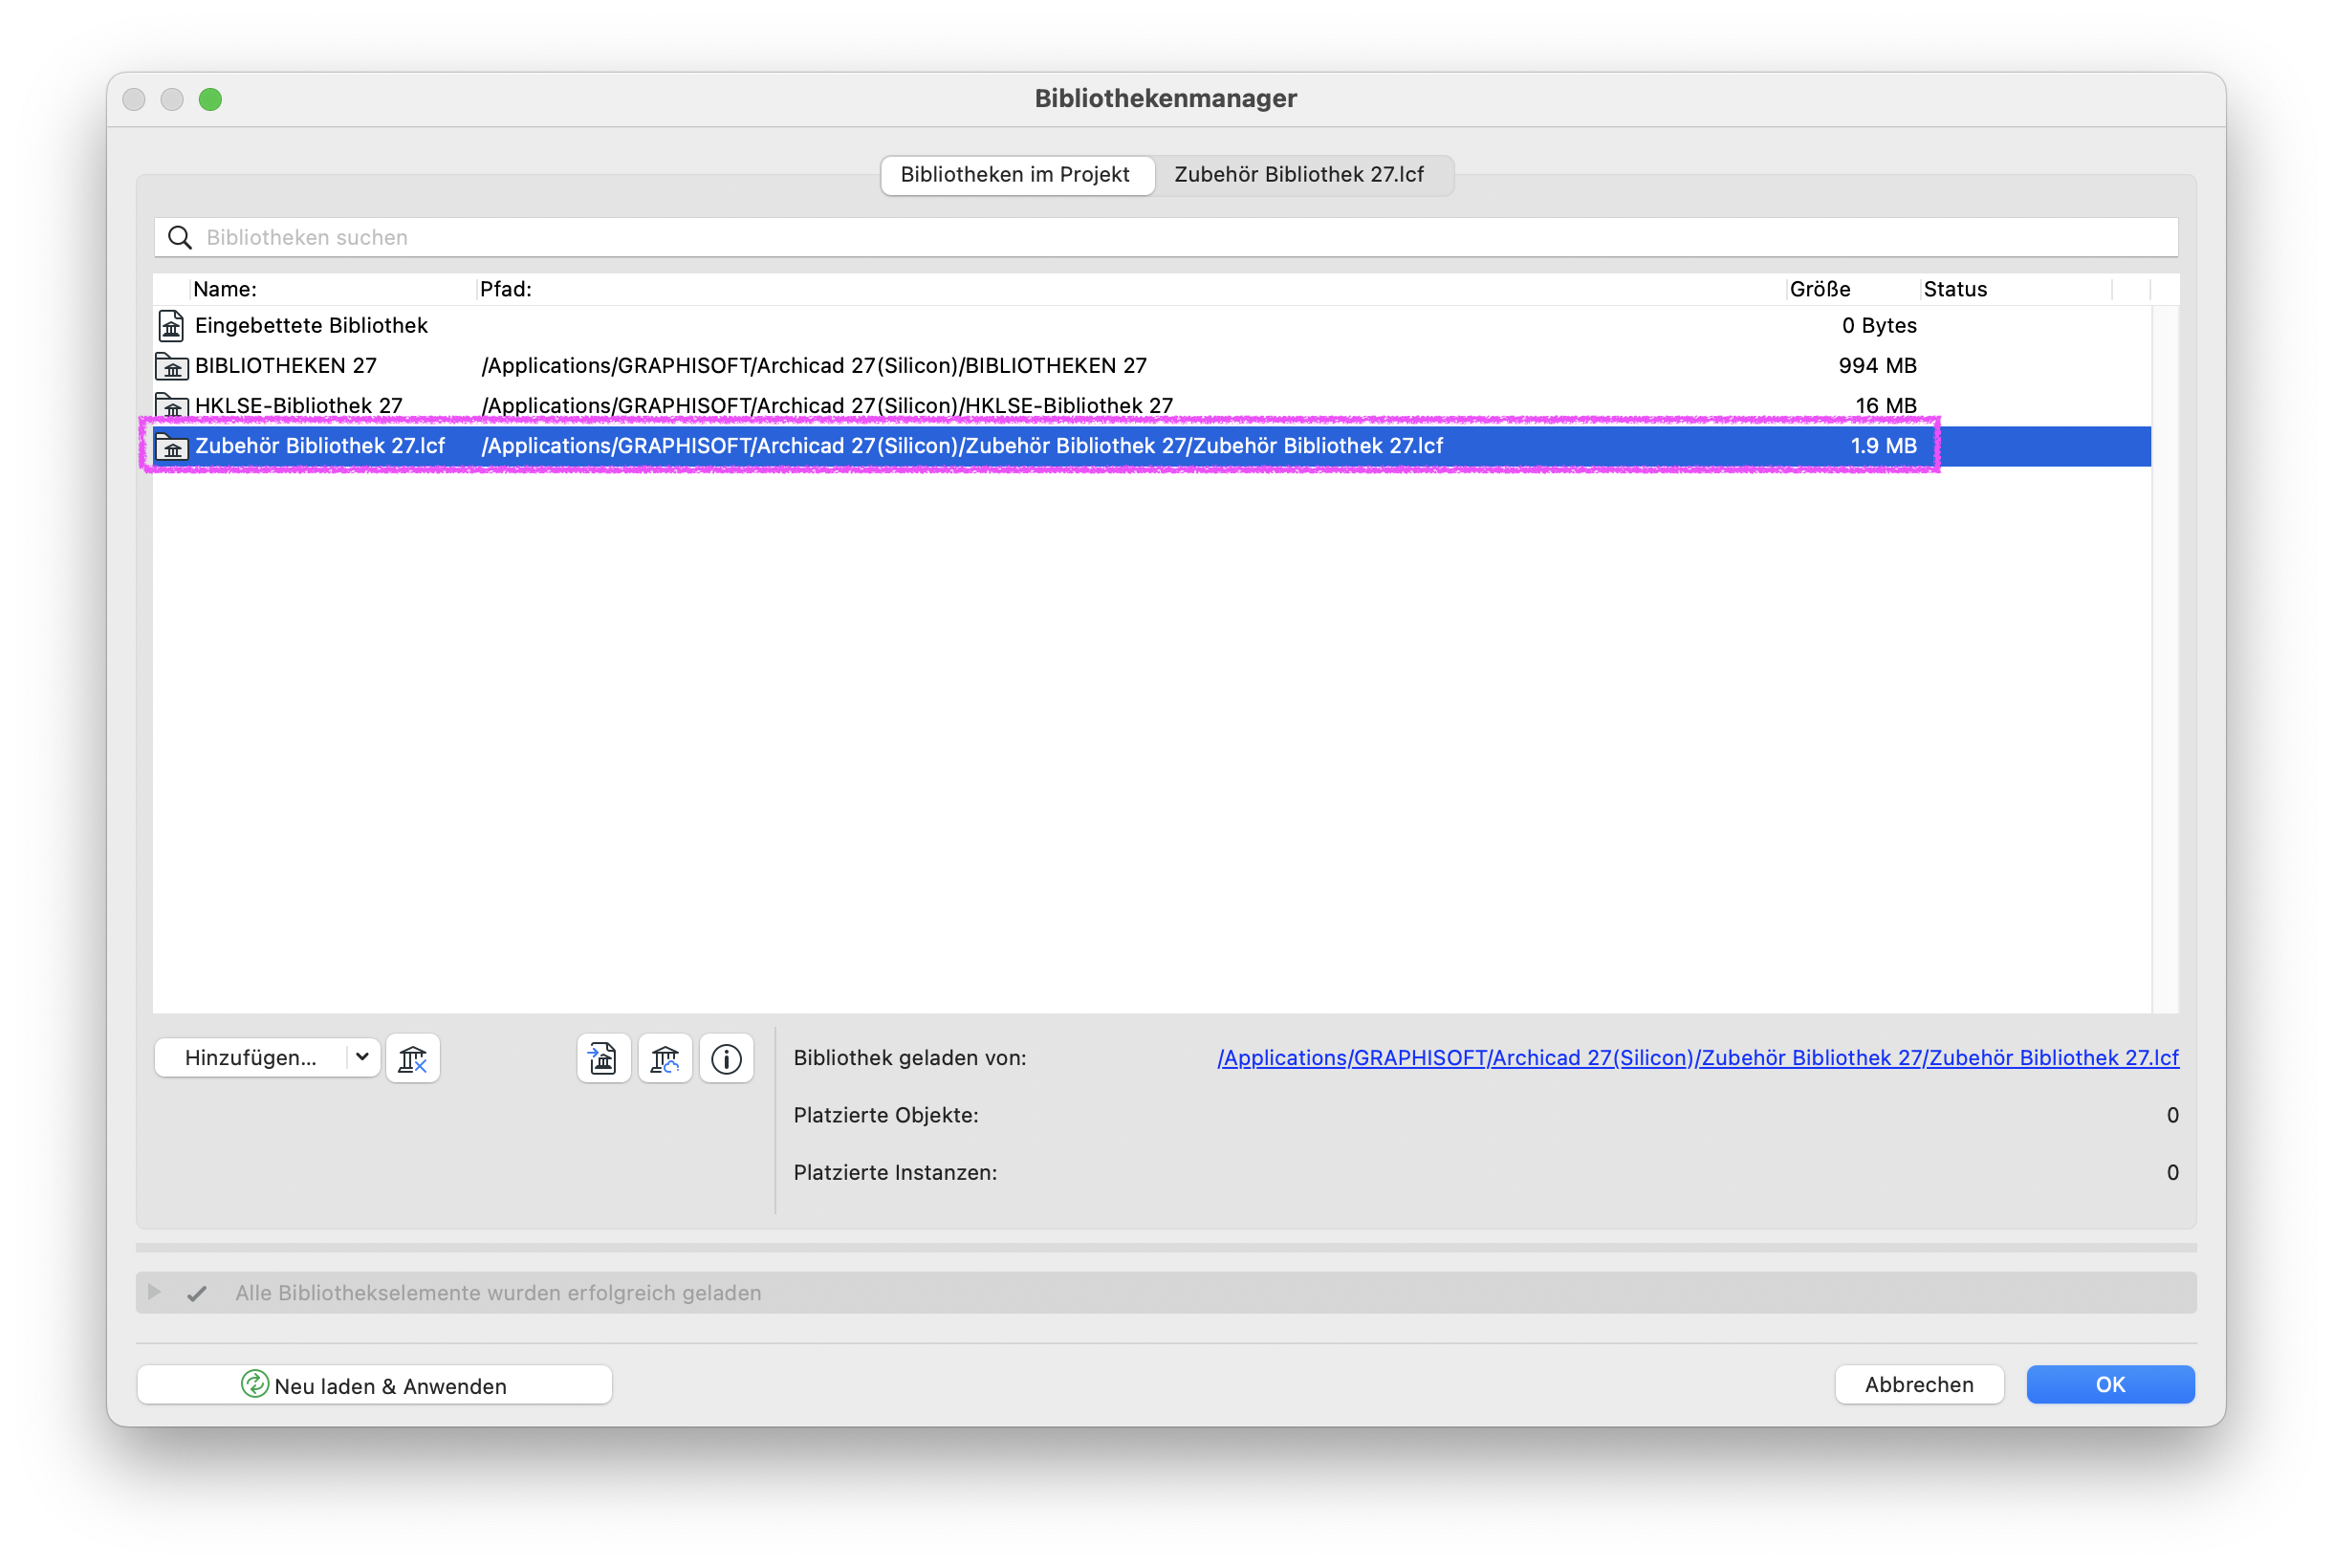Click the Zubehör Bibliothek 27.lcf row icon
Viewport: 2333px width, 1568px height.
coord(172,446)
